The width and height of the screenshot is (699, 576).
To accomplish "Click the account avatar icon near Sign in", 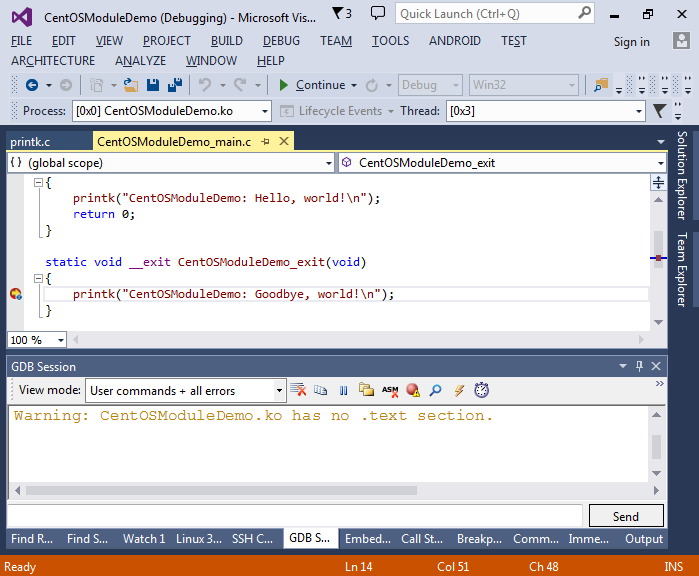I will [681, 41].
